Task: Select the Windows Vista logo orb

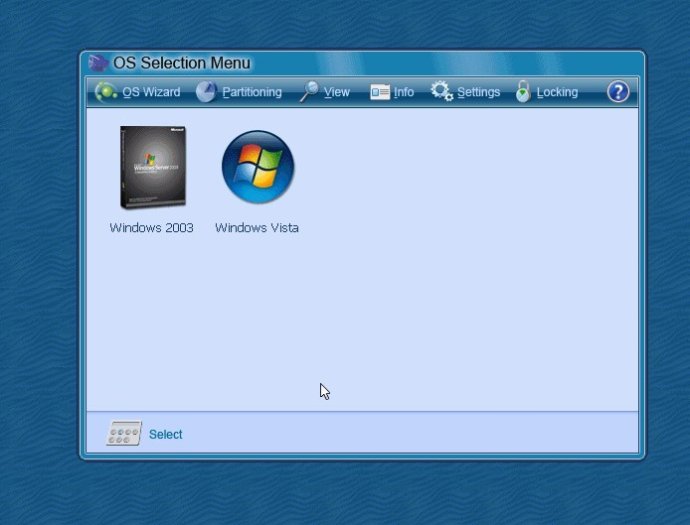Action: click(258, 167)
